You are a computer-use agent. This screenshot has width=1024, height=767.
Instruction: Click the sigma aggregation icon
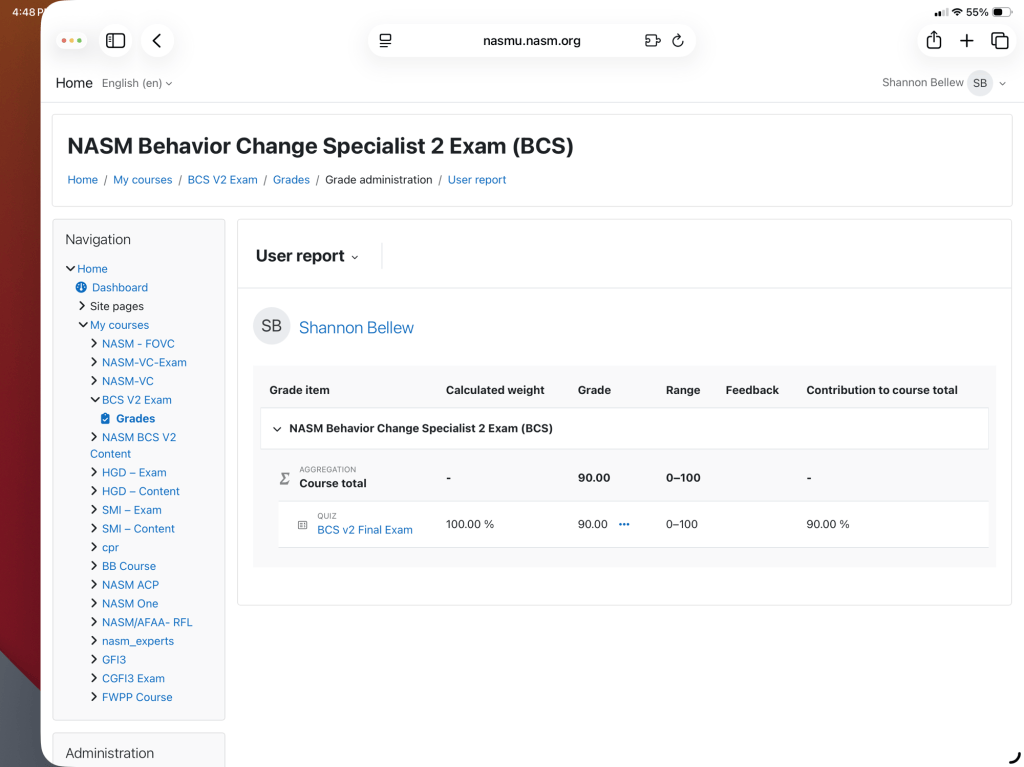coord(284,478)
